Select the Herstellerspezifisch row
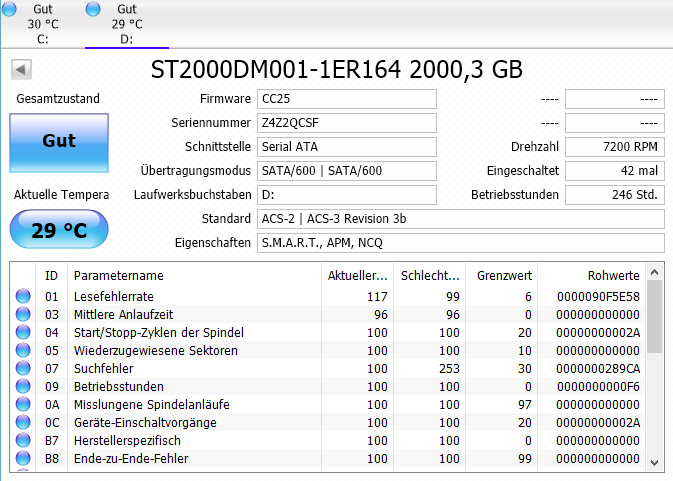 pyautogui.click(x=327, y=441)
